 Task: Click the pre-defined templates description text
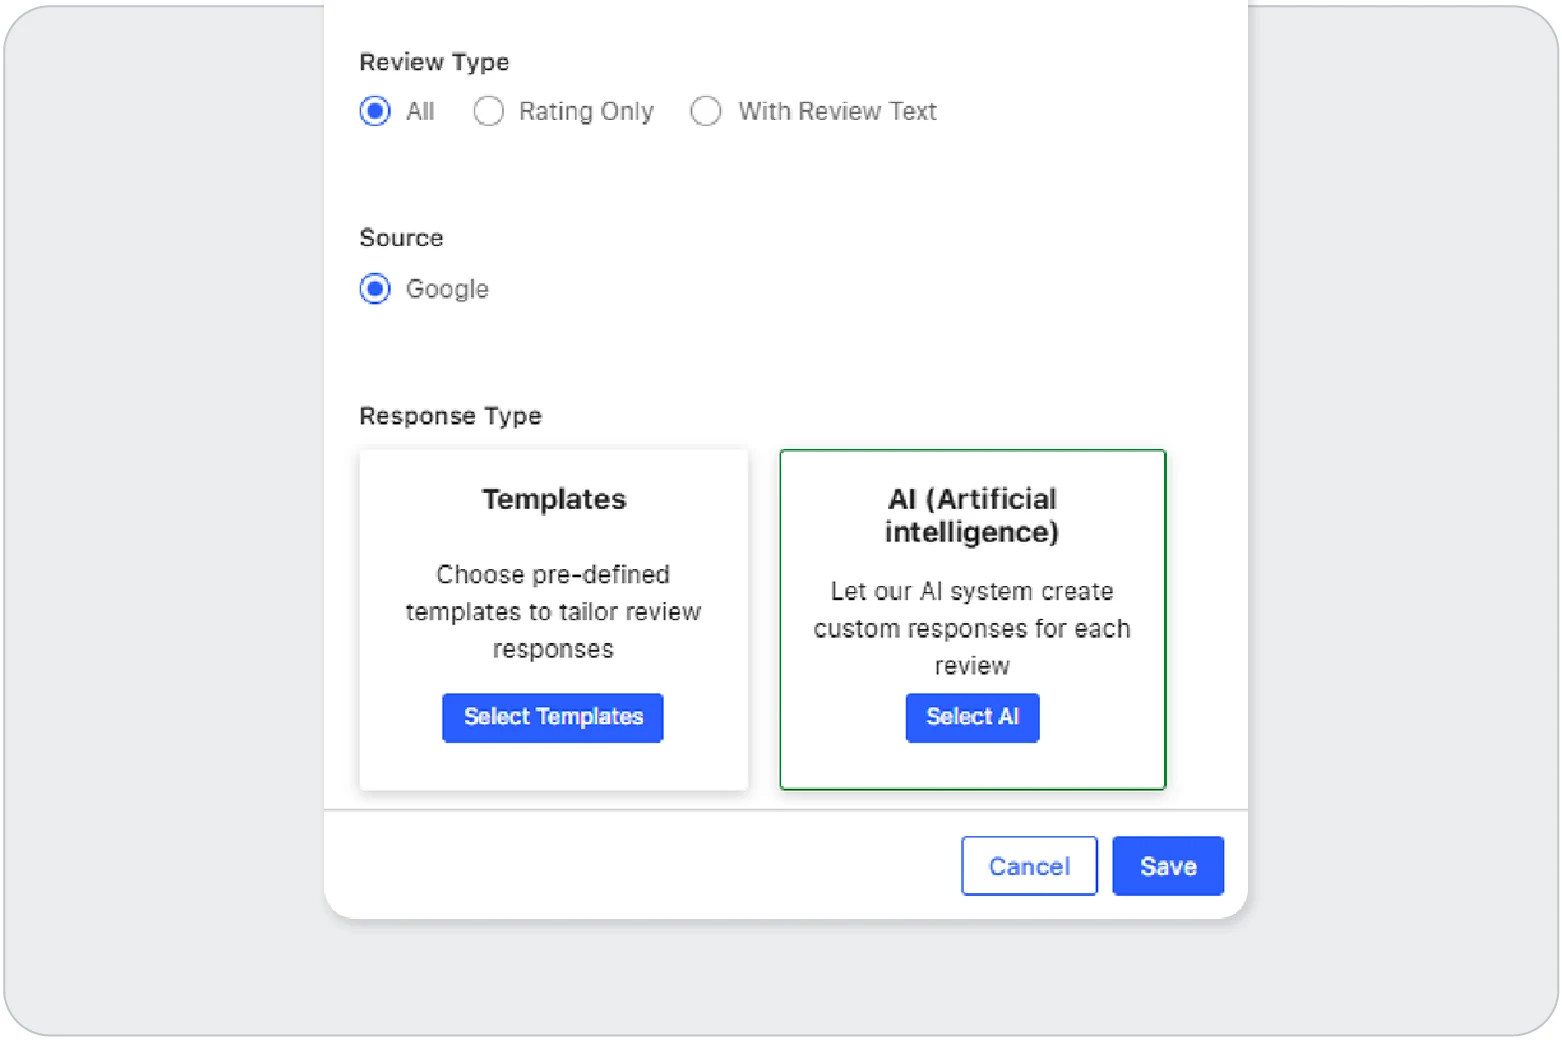tap(553, 611)
